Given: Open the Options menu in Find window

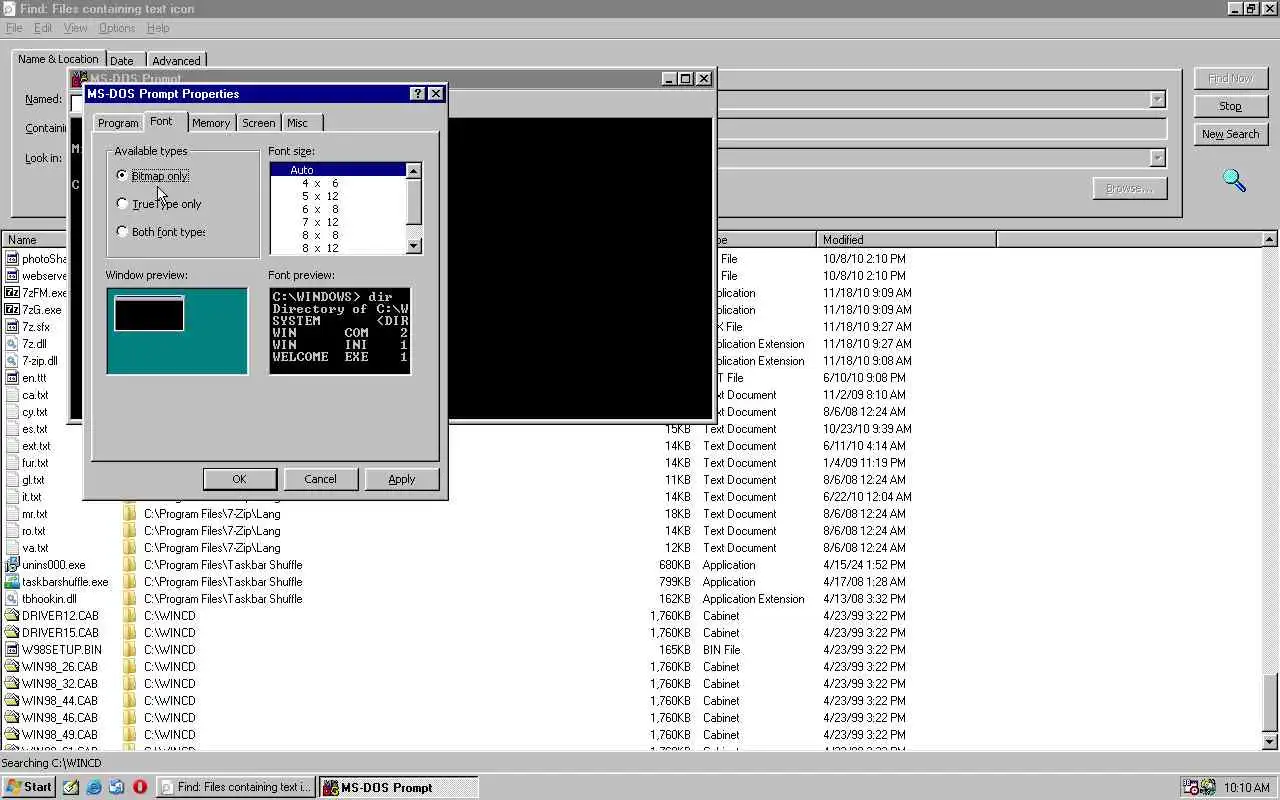Looking at the screenshot, I should [x=117, y=28].
